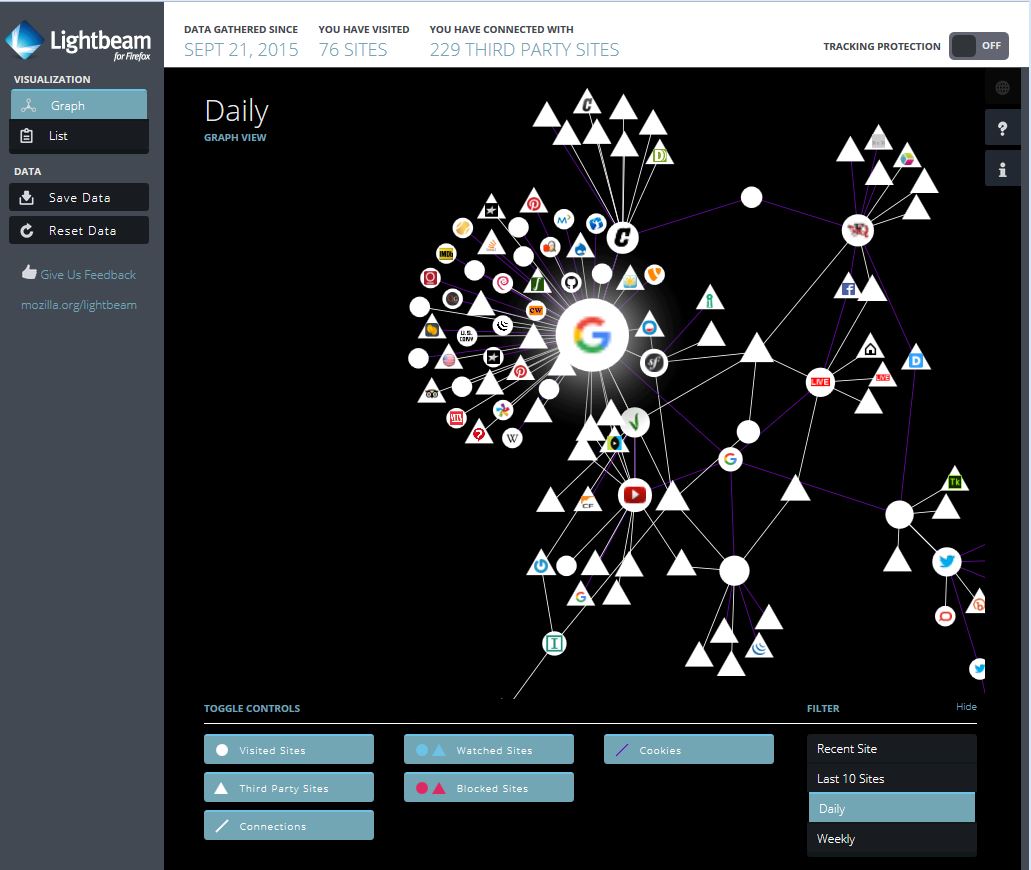Select the Daily filter
This screenshot has width=1031, height=870.
coord(891,808)
